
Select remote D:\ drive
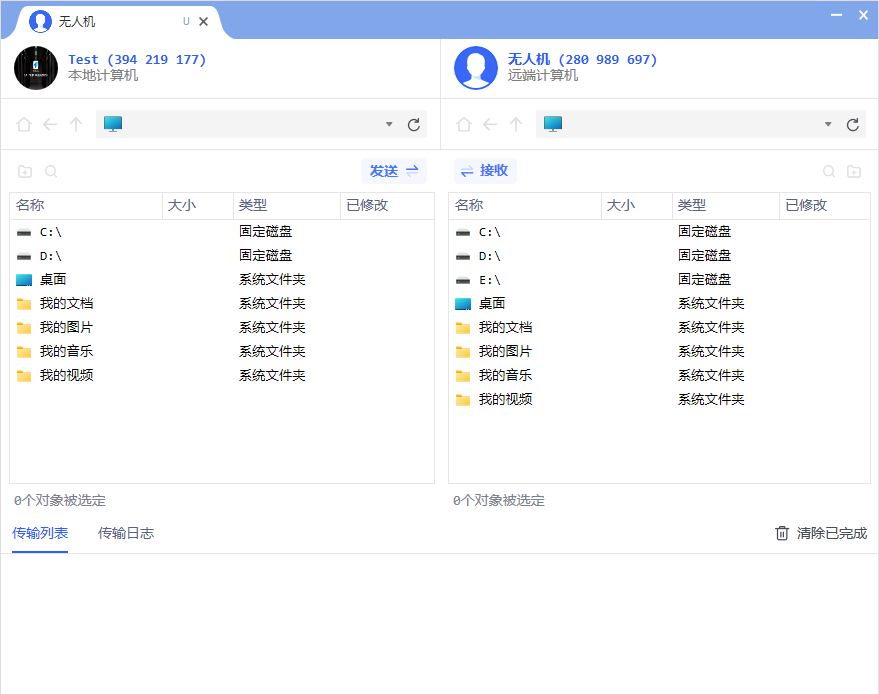[659, 256]
